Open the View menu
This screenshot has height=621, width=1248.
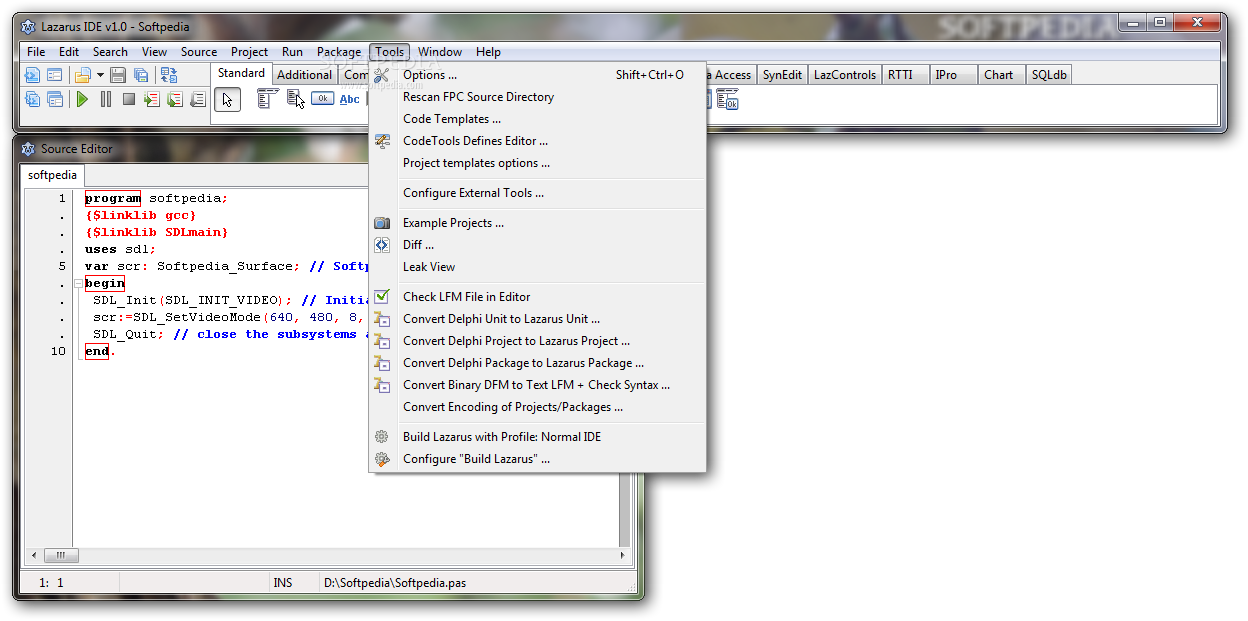pyautogui.click(x=154, y=52)
